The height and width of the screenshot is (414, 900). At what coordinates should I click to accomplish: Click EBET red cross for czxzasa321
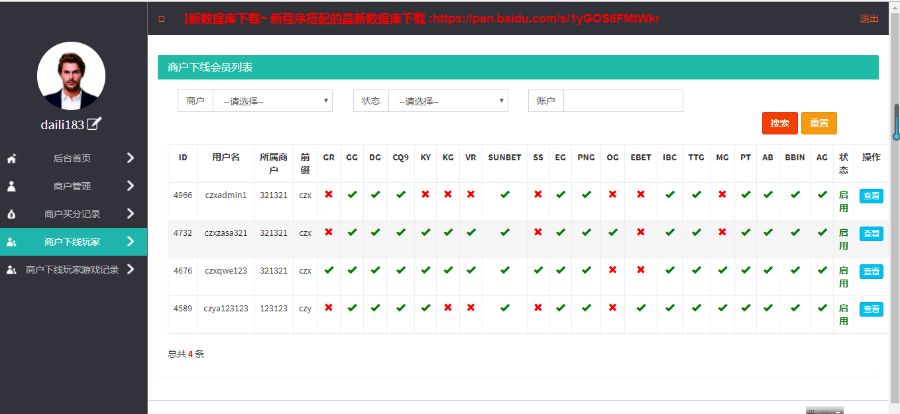641,232
